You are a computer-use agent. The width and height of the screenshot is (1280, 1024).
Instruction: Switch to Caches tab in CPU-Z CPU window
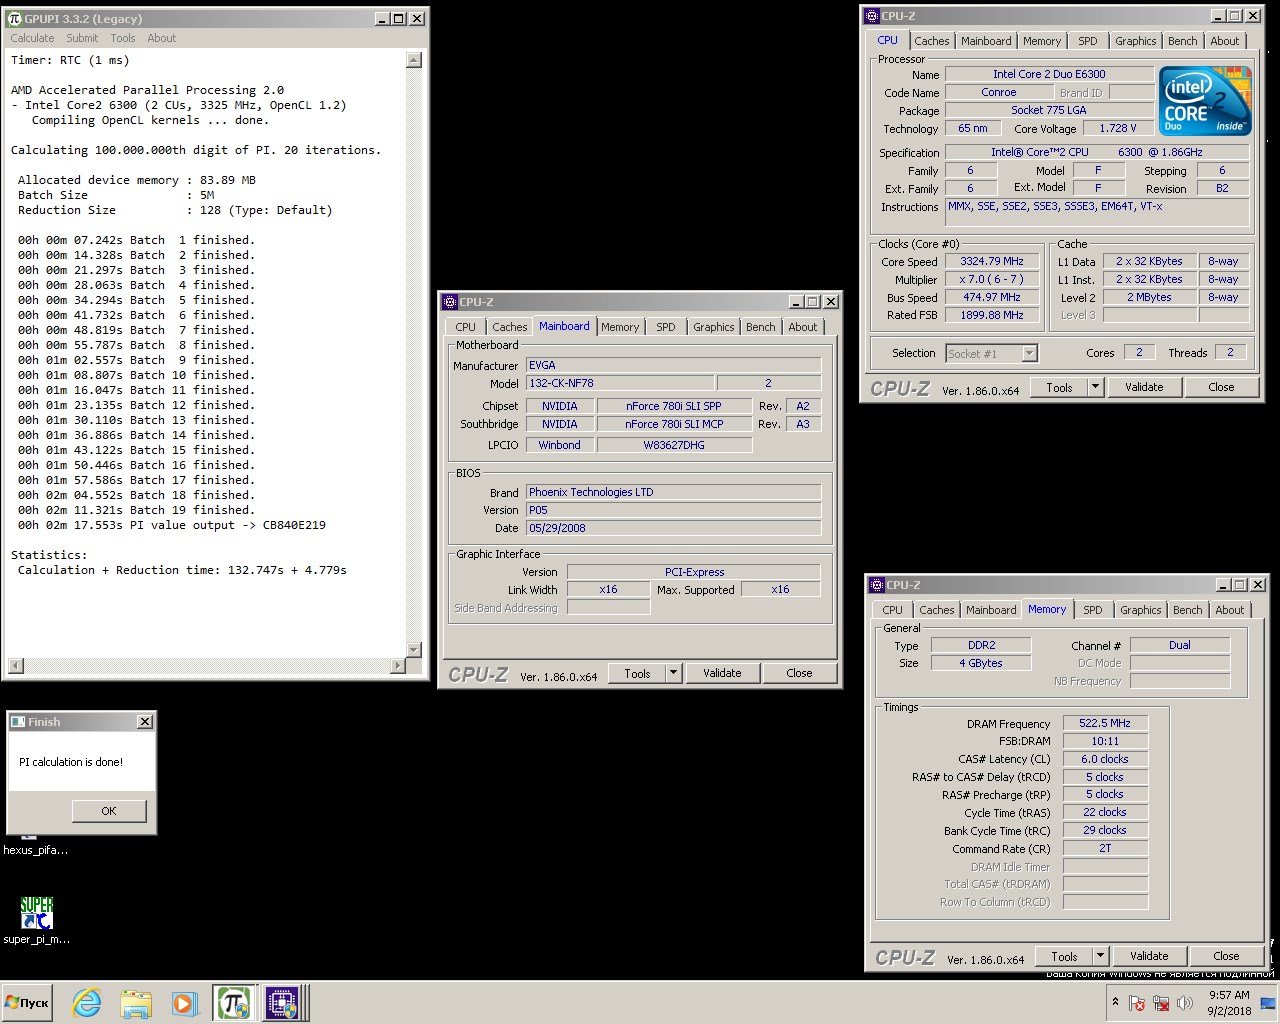click(x=931, y=41)
